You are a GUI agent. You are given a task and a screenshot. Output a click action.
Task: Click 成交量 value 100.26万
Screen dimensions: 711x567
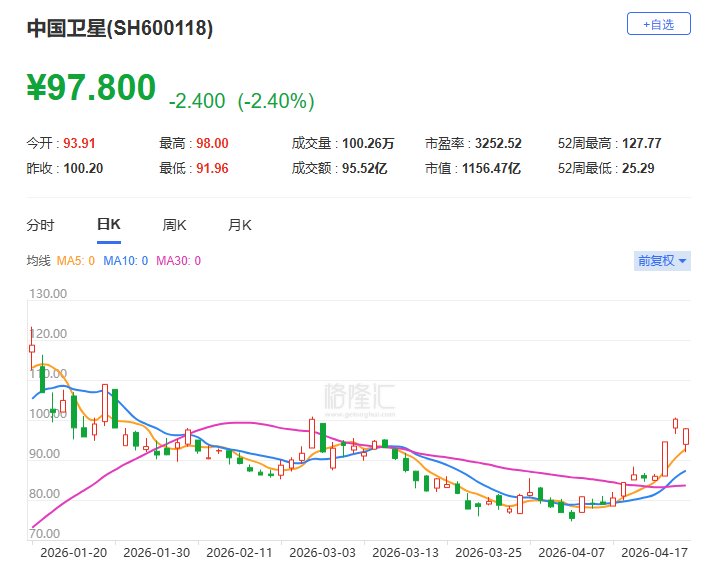click(x=368, y=143)
